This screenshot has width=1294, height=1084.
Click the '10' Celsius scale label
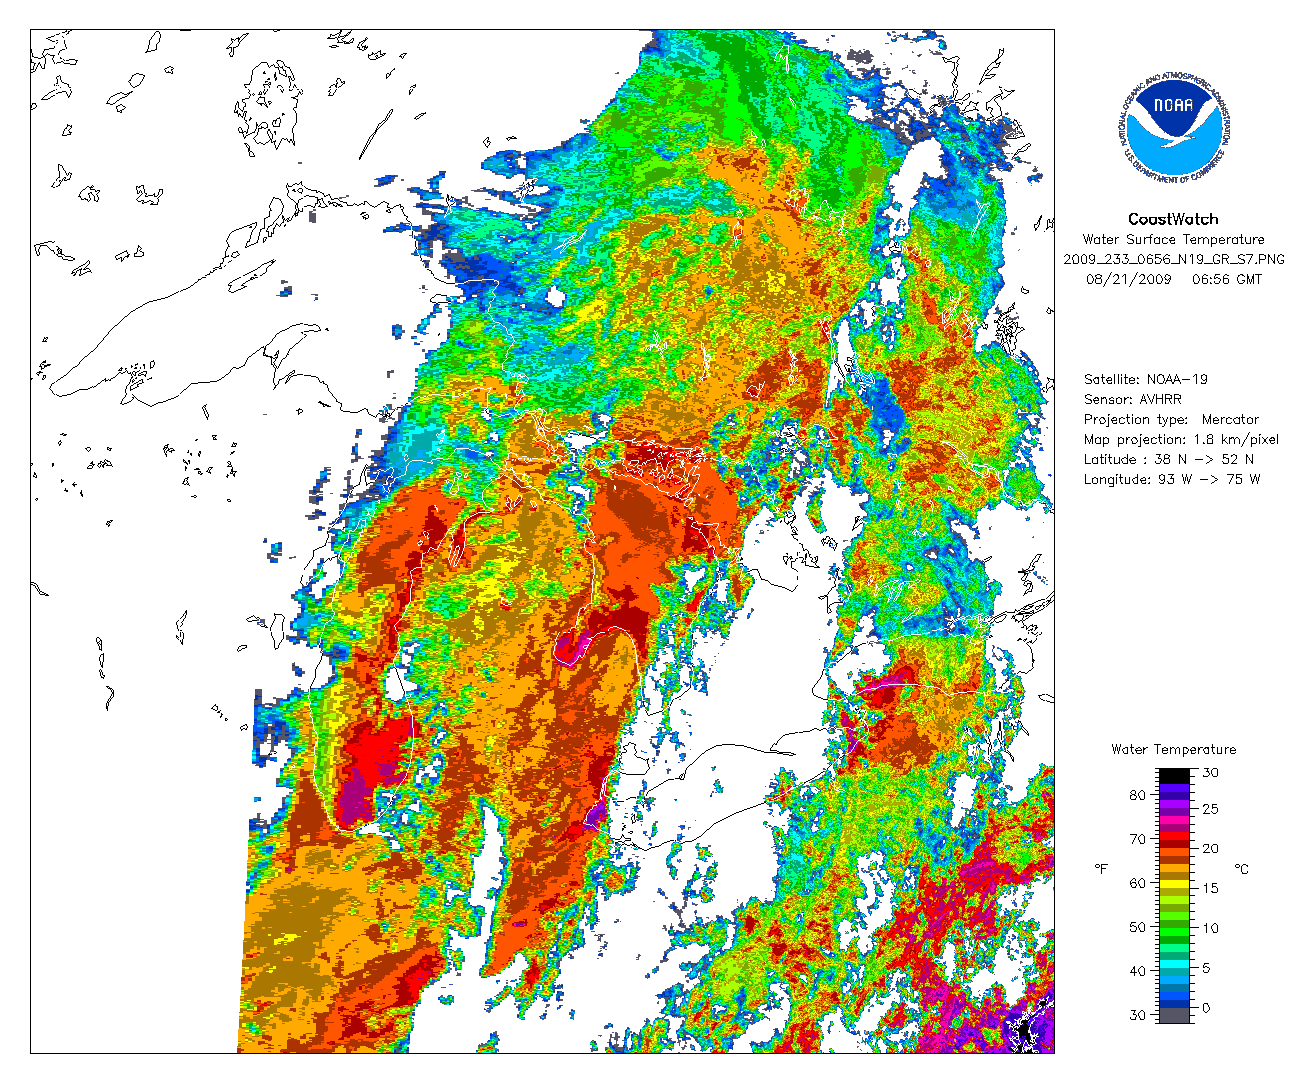coord(1210,928)
